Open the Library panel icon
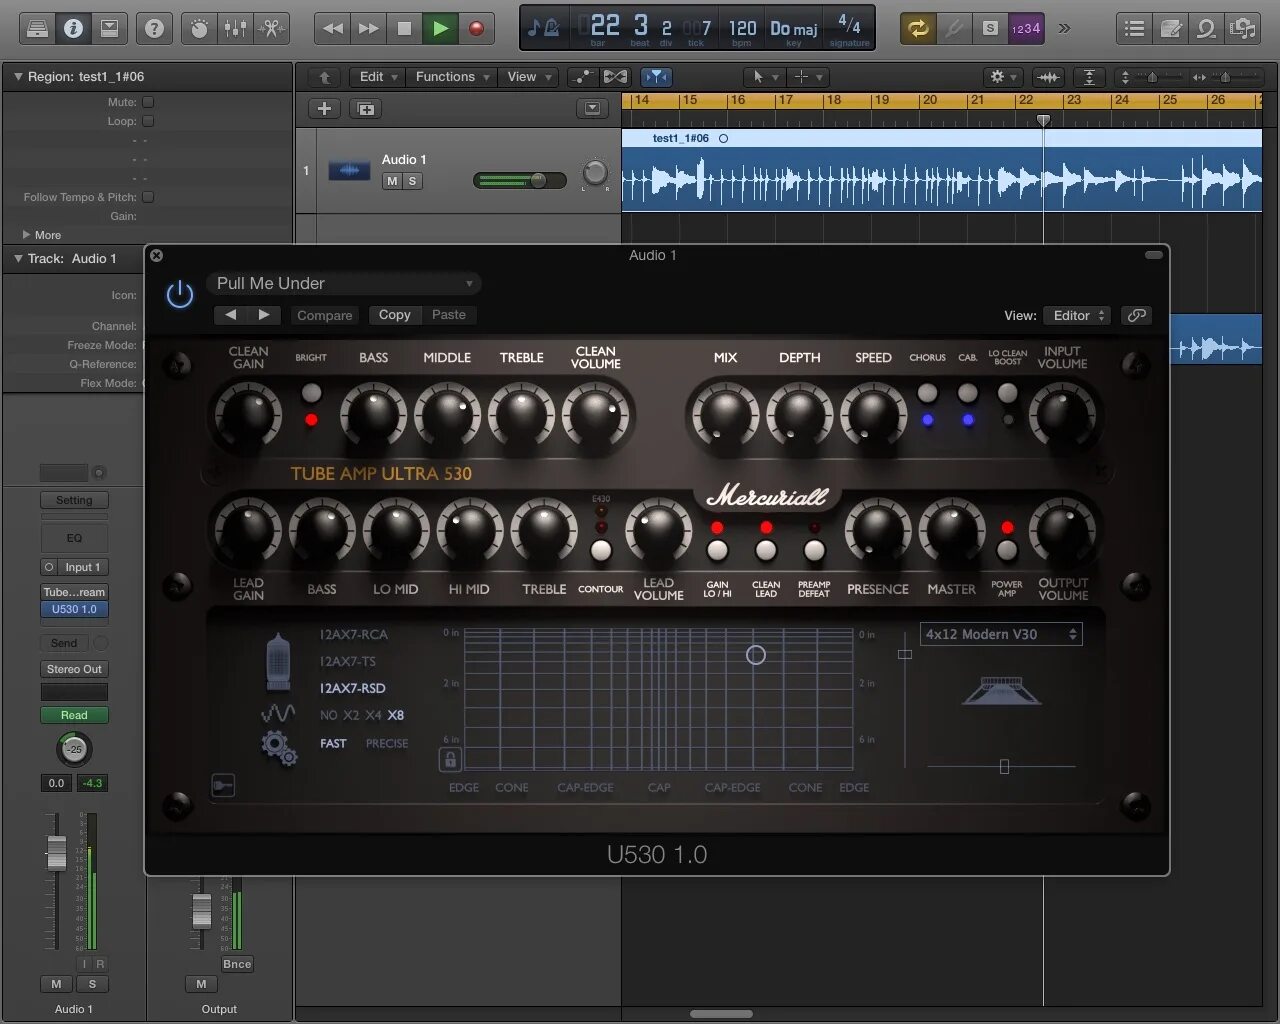This screenshot has width=1280, height=1024. (x=37, y=28)
